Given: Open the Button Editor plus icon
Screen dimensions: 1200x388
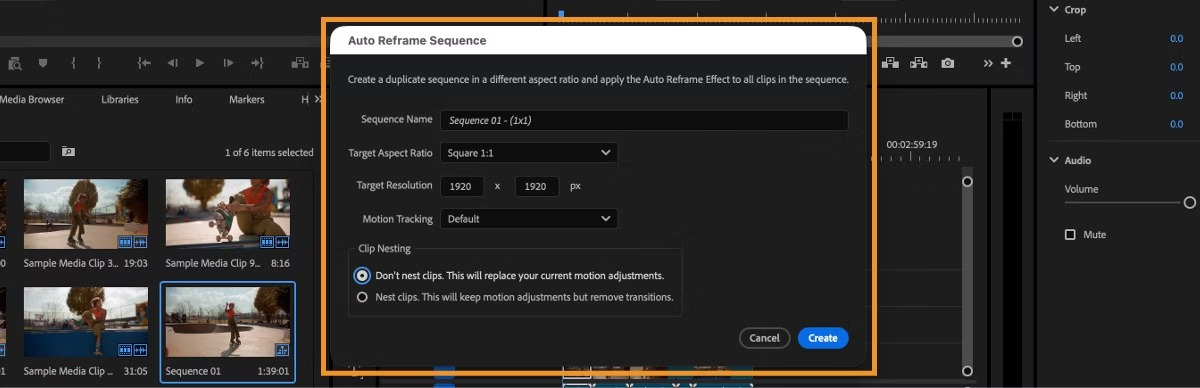Looking at the screenshot, I should point(1006,63).
